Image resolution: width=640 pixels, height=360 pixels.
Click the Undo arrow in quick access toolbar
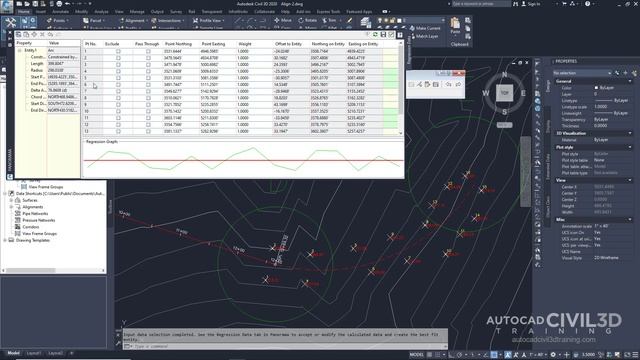tap(68, 4)
